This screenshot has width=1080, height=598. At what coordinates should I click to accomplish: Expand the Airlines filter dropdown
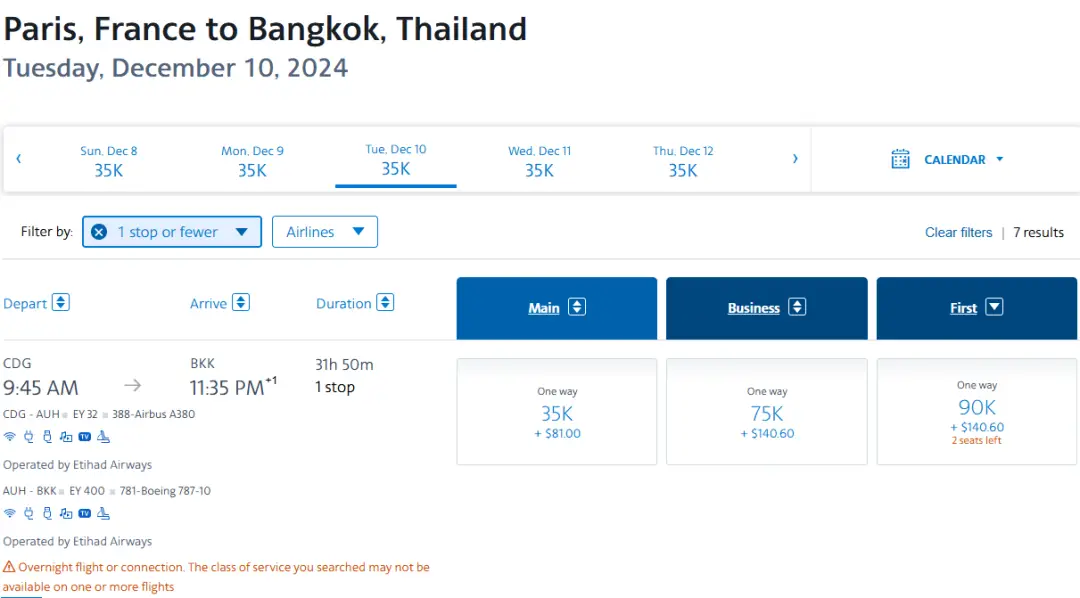(x=324, y=232)
